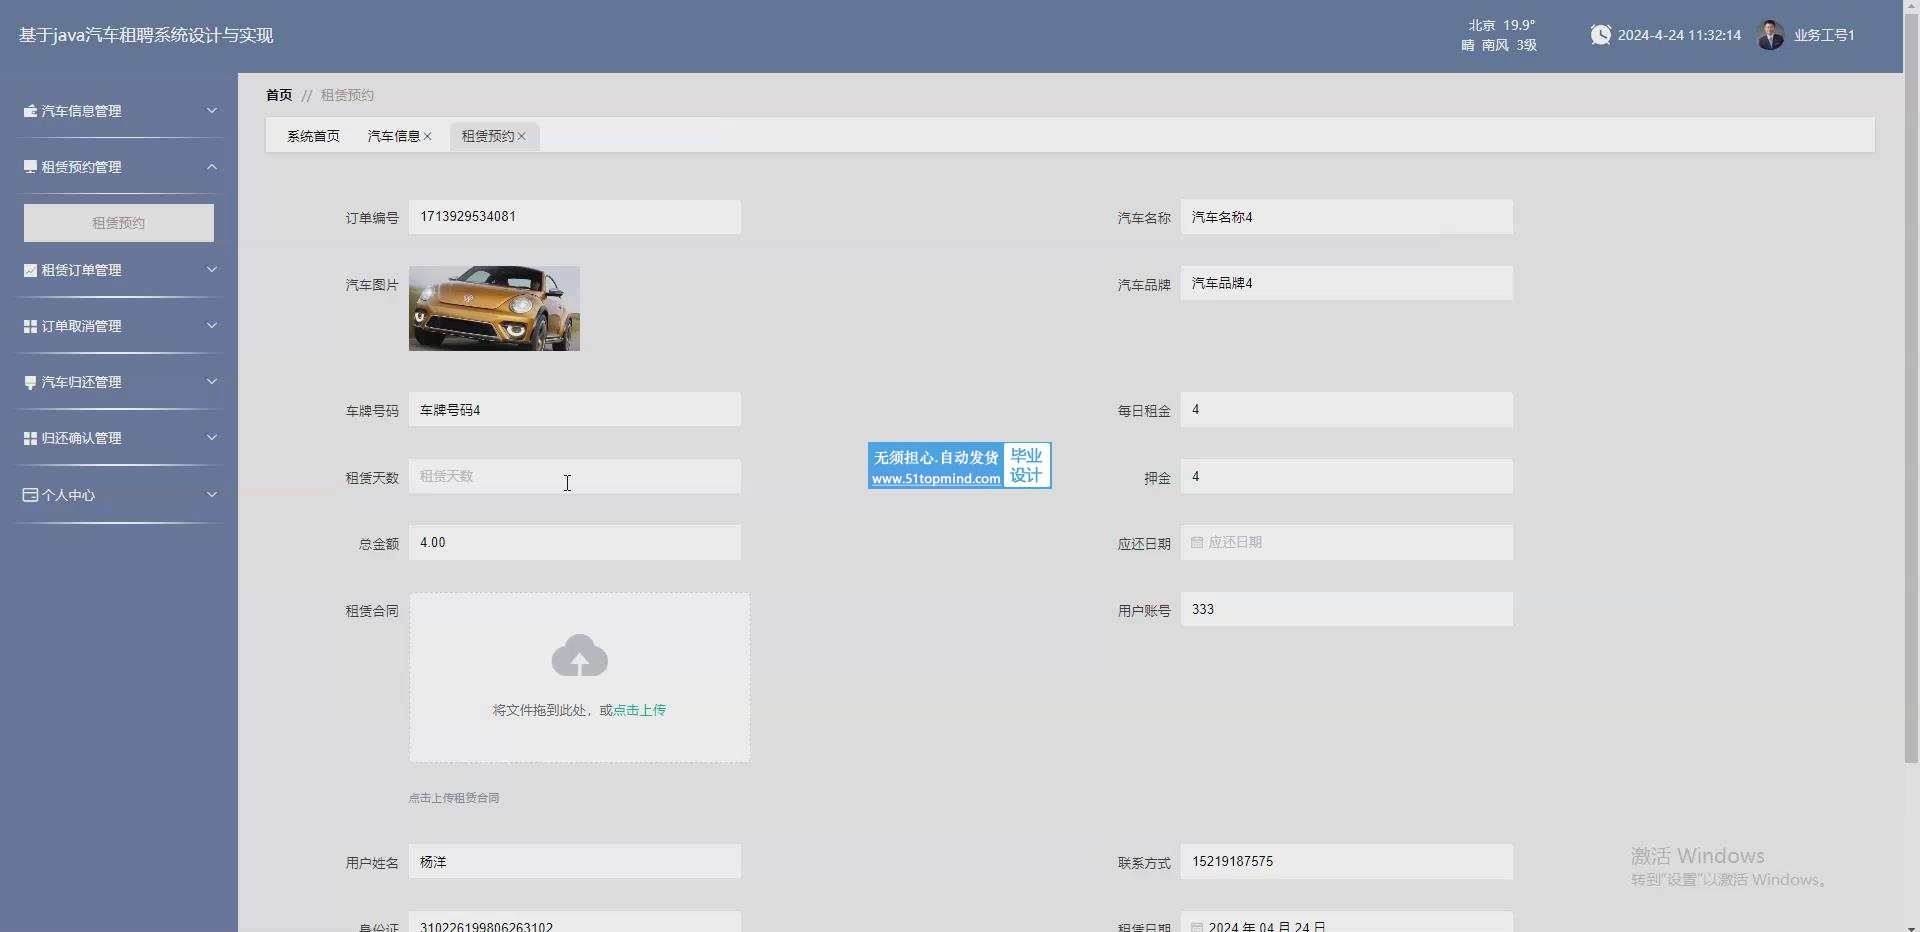Close the 租赁预约 tab
1920x932 pixels.
(522, 136)
